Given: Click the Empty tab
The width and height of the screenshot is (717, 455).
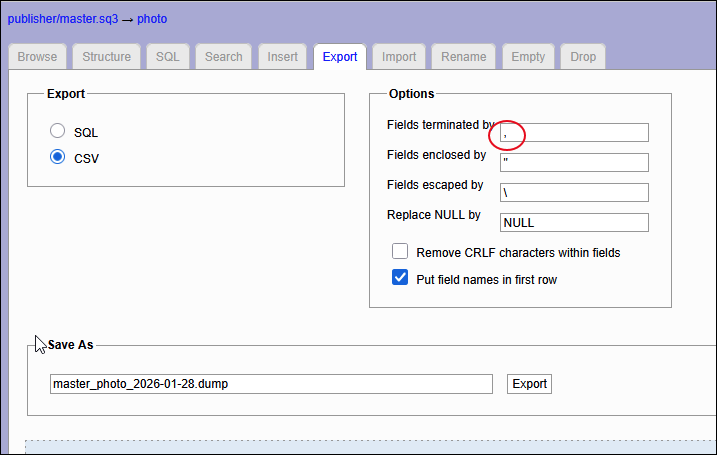Looking at the screenshot, I should click(x=528, y=57).
